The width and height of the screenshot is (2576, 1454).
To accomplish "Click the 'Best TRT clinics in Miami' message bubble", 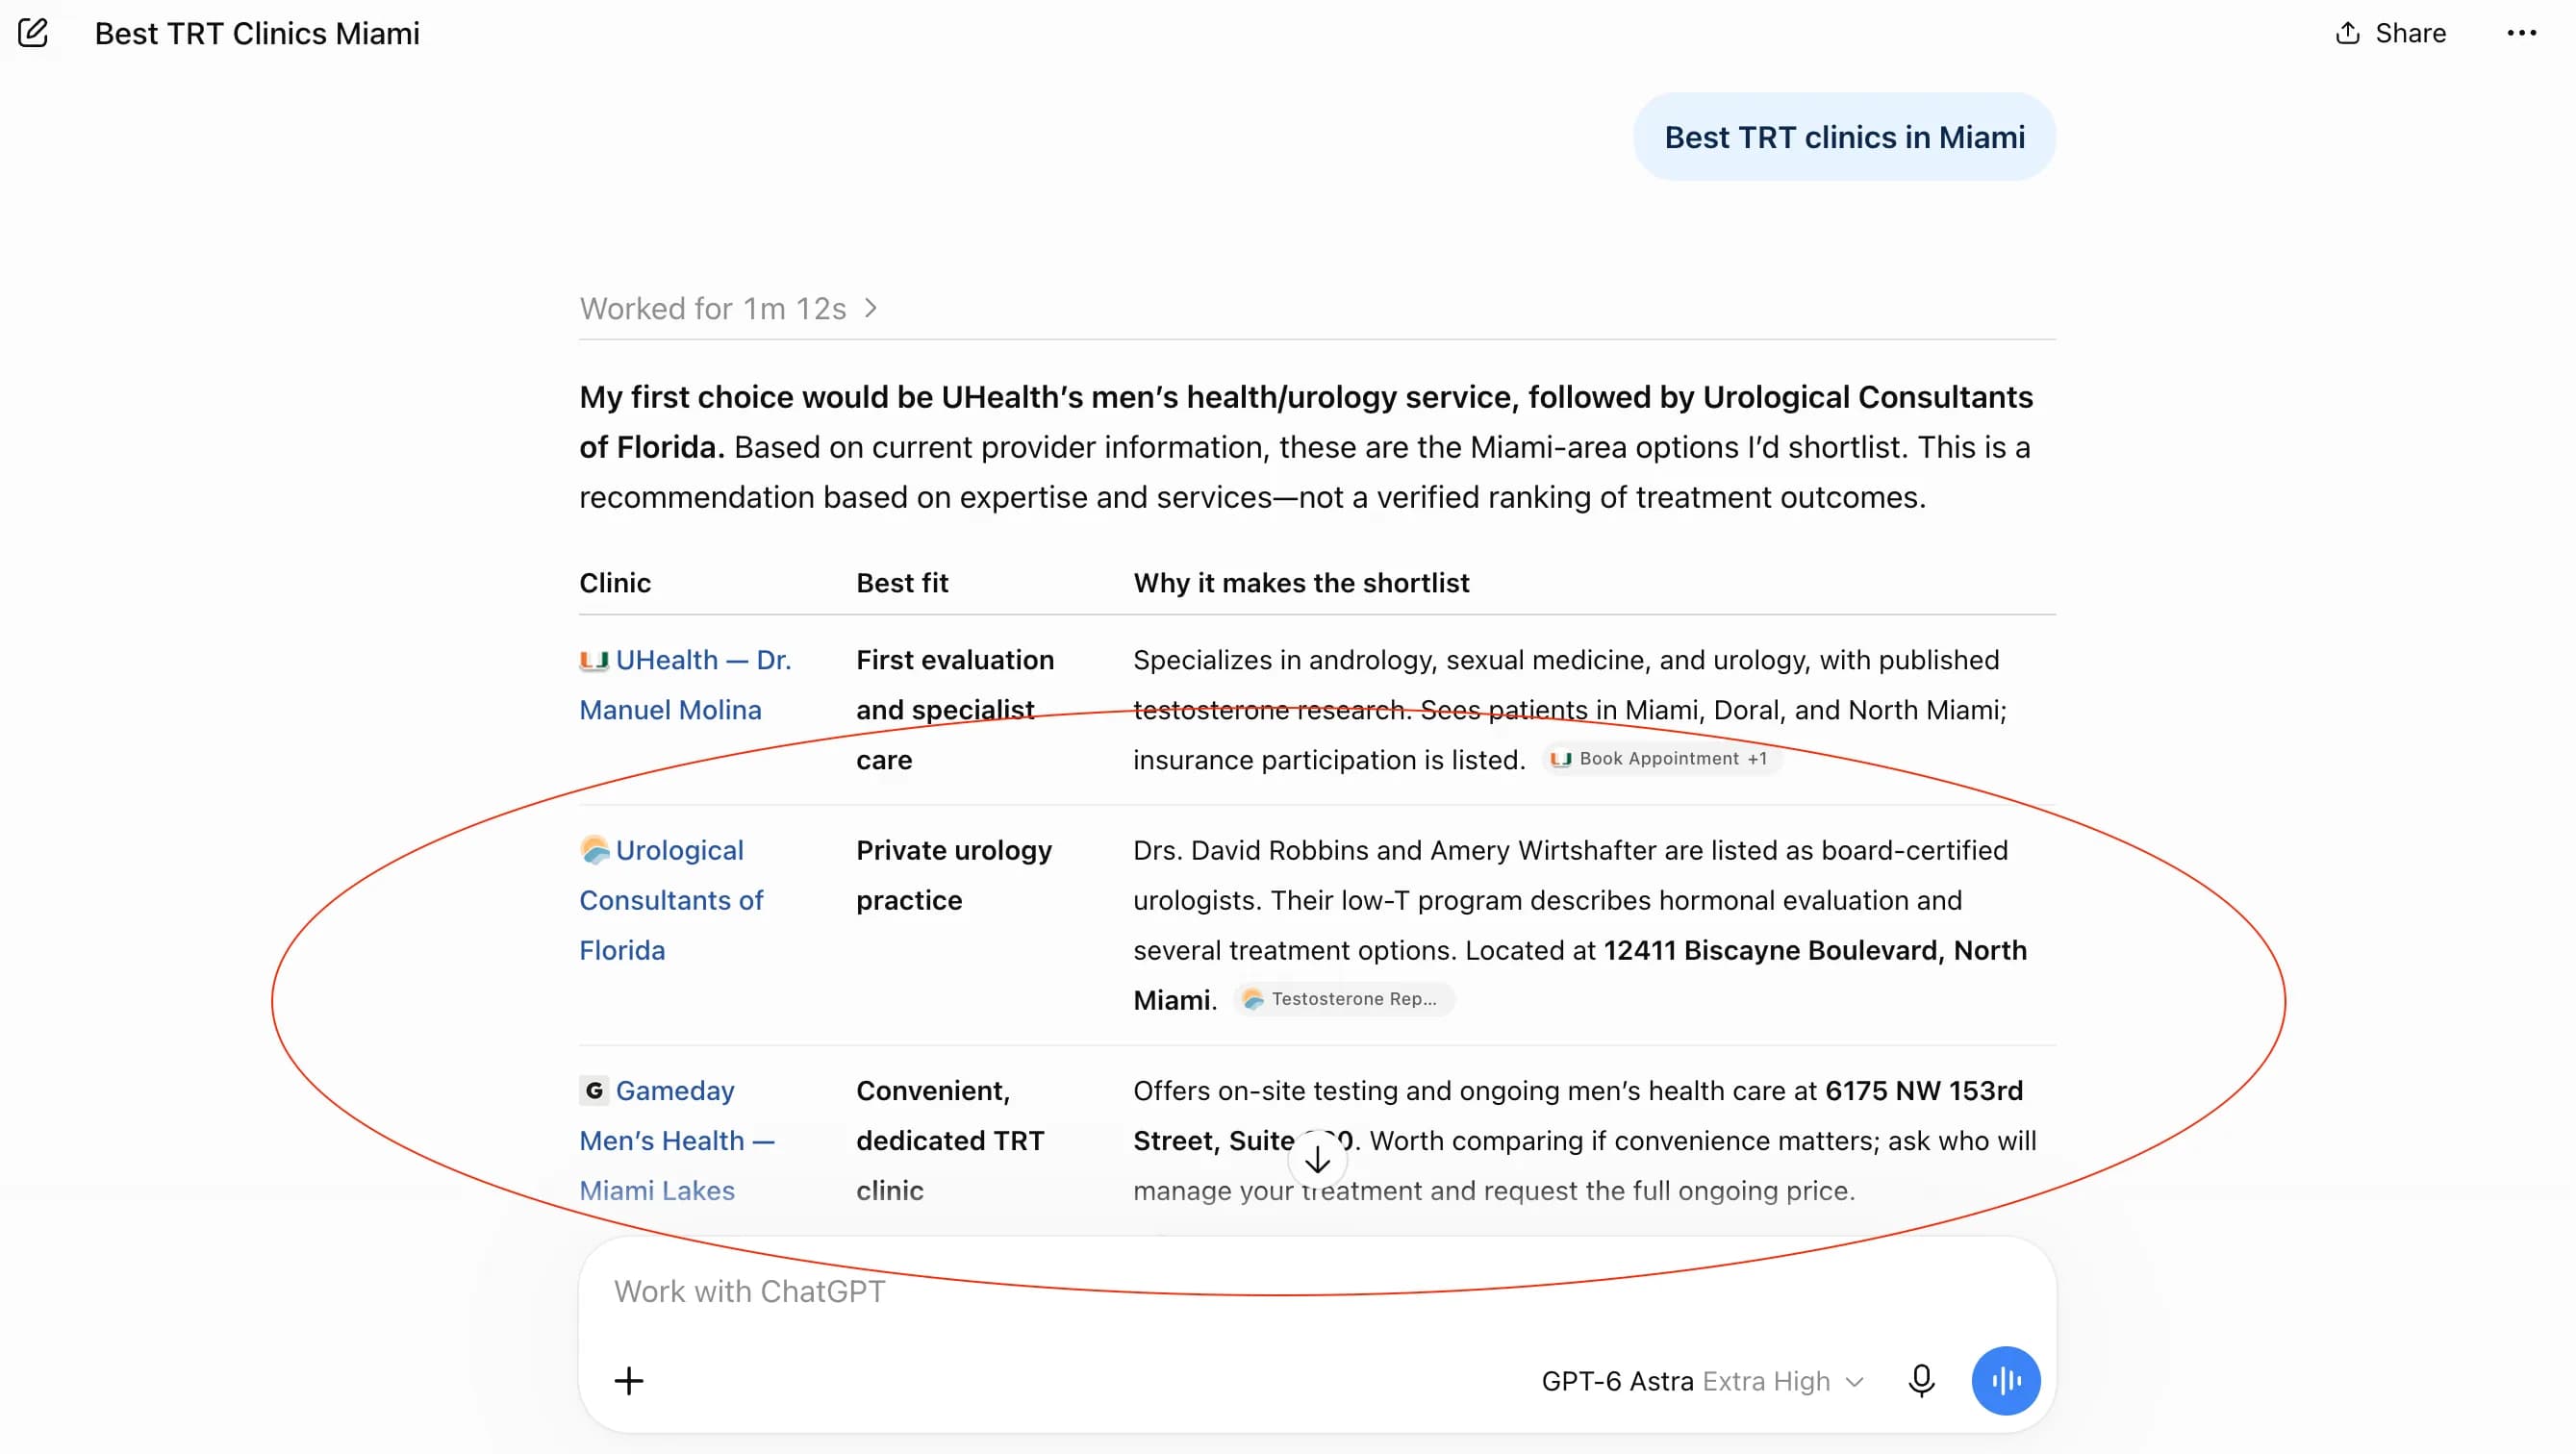I will [1844, 137].
